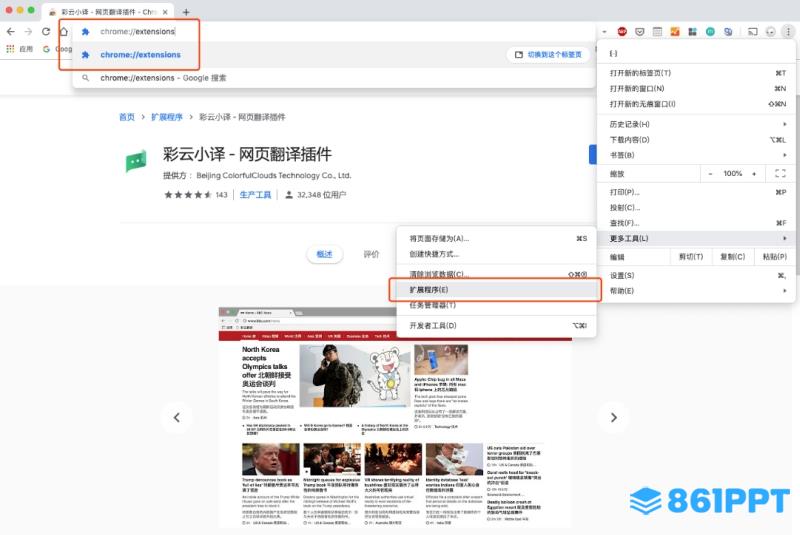800x535 pixels.
Task: Click the red AdBlock extension icon
Action: (x=622, y=32)
